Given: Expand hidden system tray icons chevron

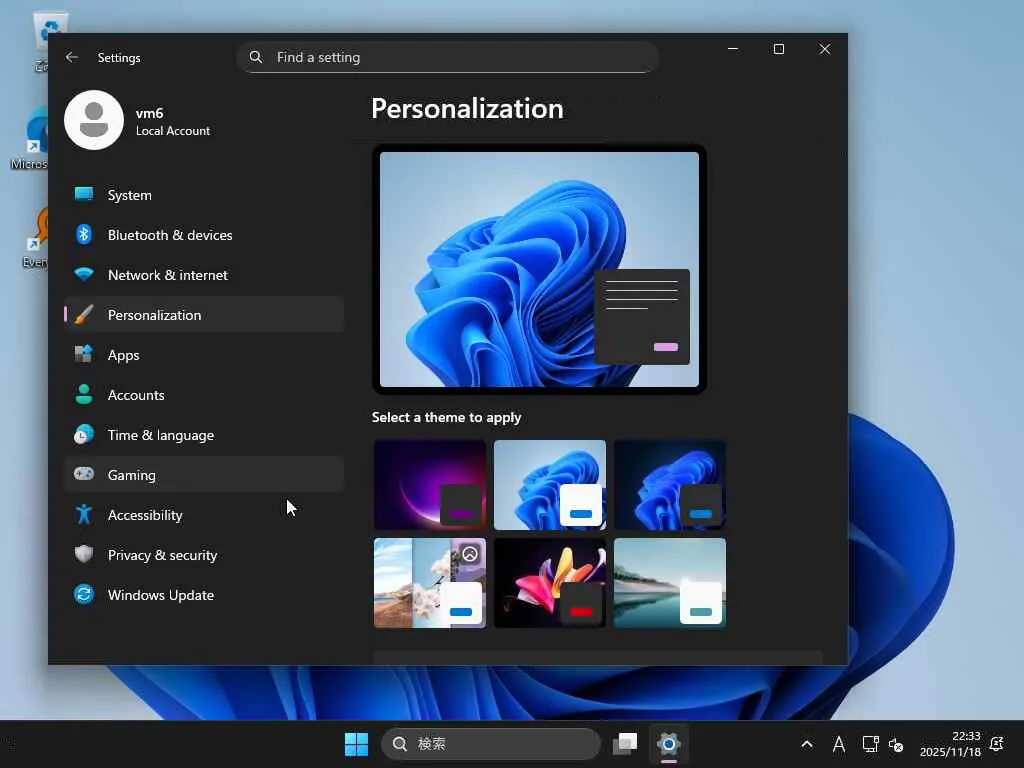Looking at the screenshot, I should (x=807, y=744).
